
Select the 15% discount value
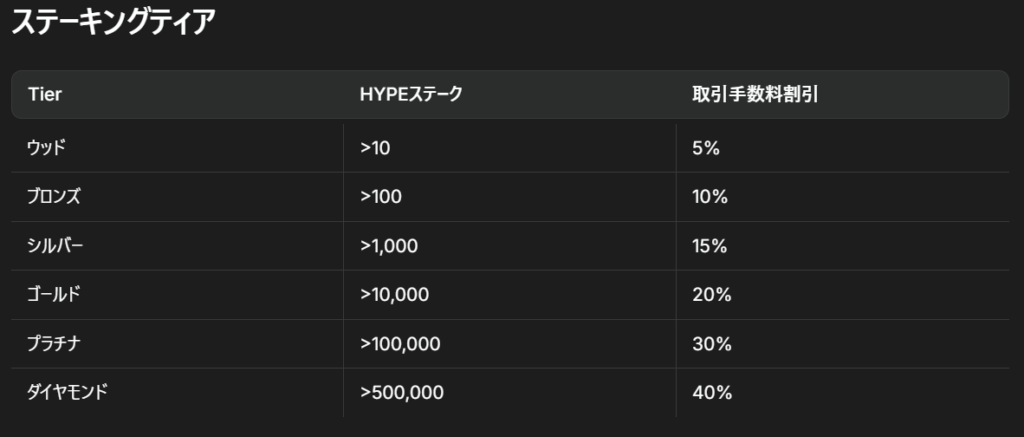pos(710,246)
